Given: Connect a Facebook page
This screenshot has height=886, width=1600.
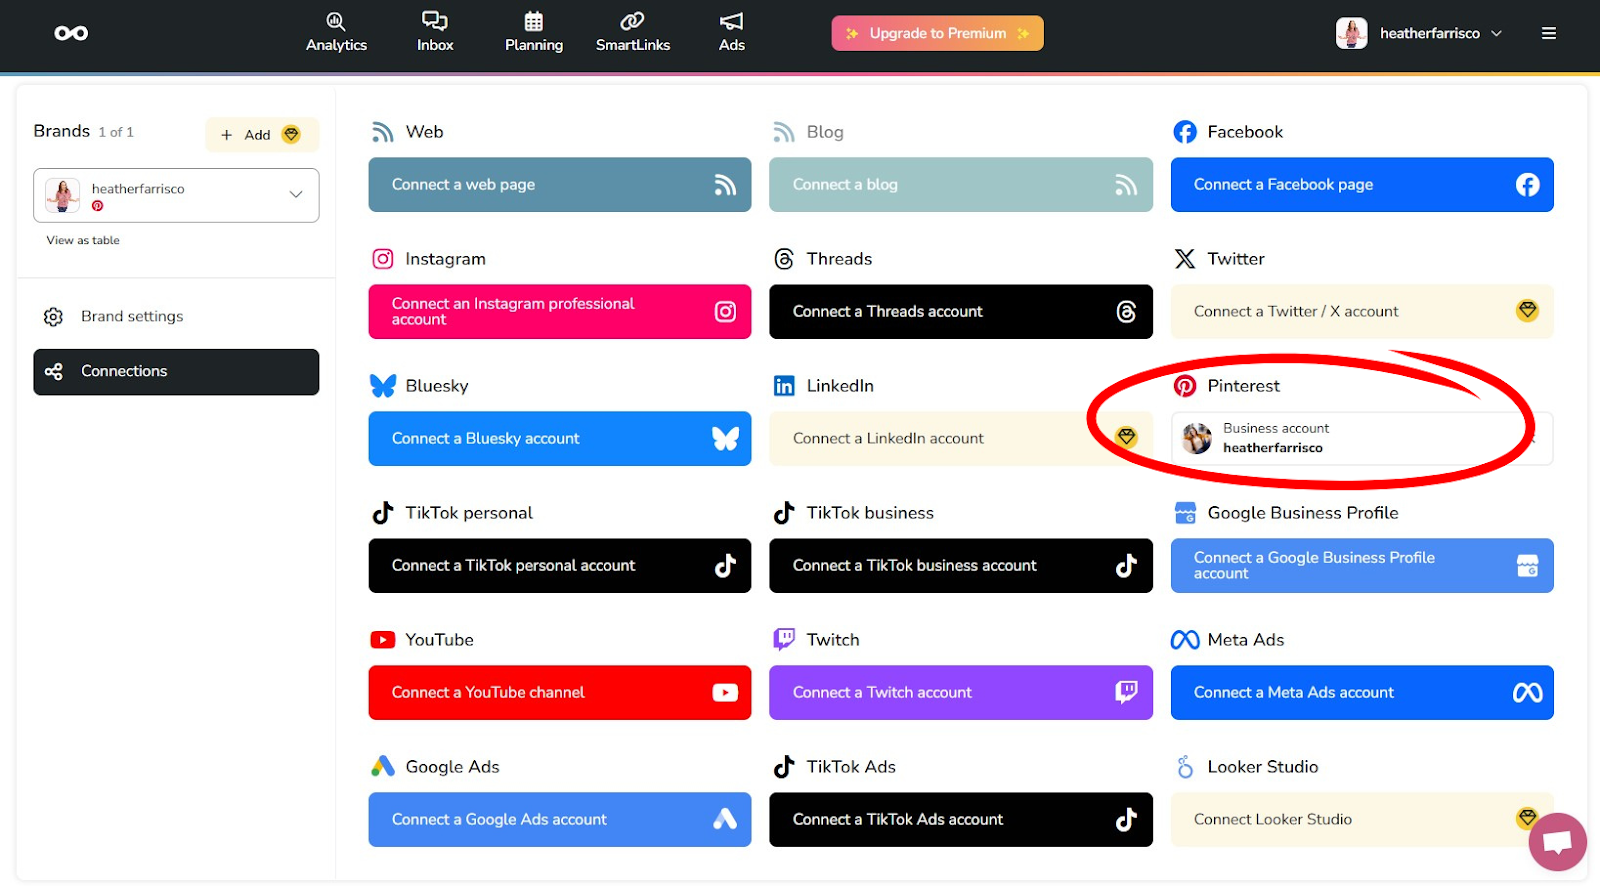Looking at the screenshot, I should 1362,184.
